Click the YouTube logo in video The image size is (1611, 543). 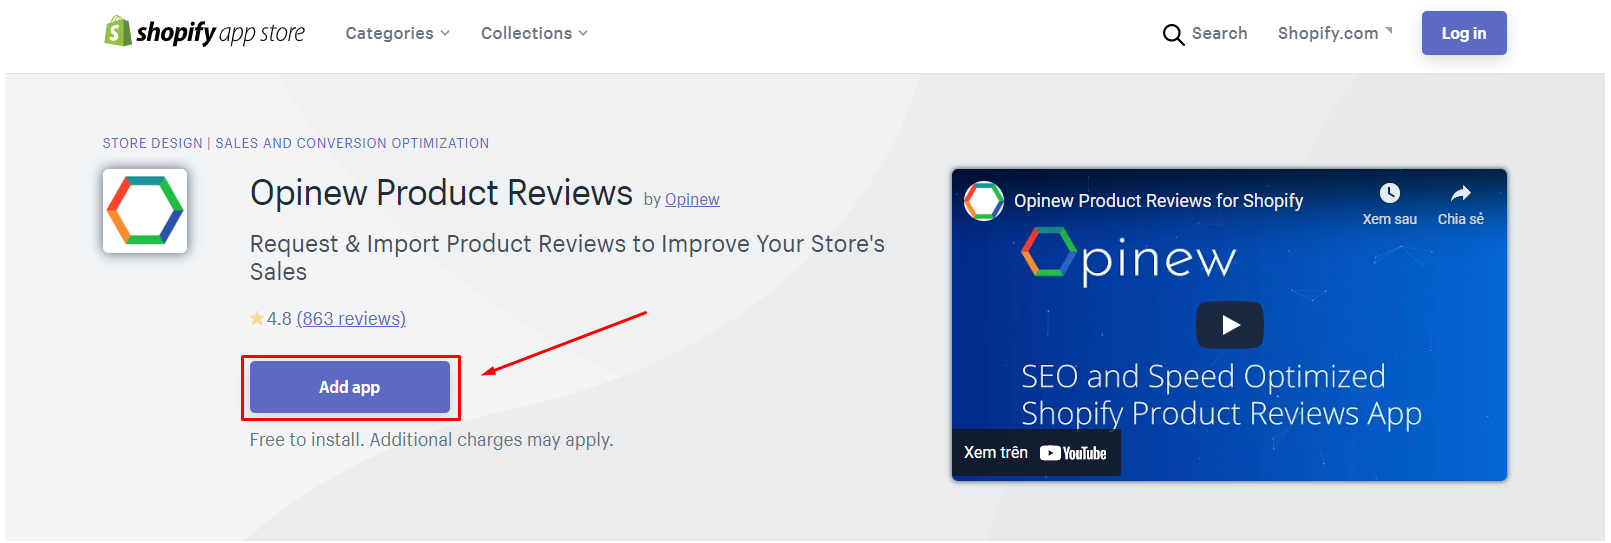[1073, 453]
